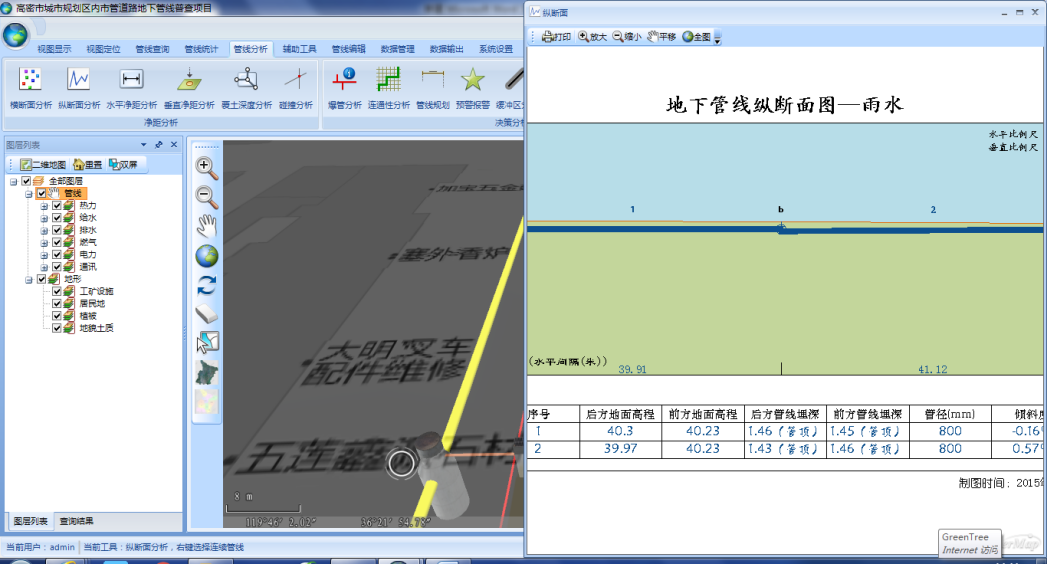Show full profile with 全图
The width and height of the screenshot is (1047, 564).
pyautogui.click(x=696, y=37)
